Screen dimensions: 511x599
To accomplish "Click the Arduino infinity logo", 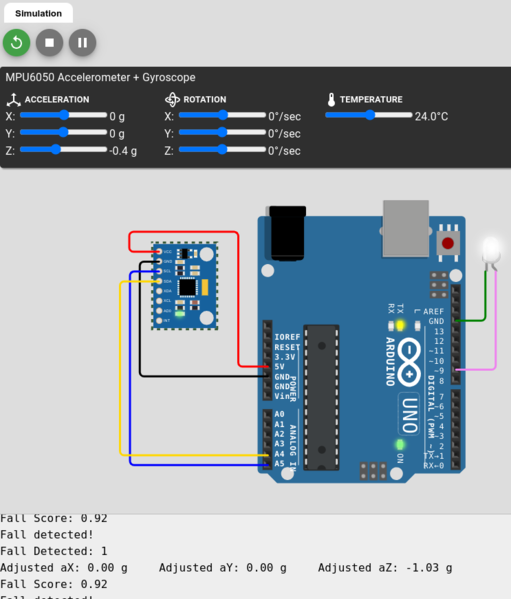I will coord(409,362).
